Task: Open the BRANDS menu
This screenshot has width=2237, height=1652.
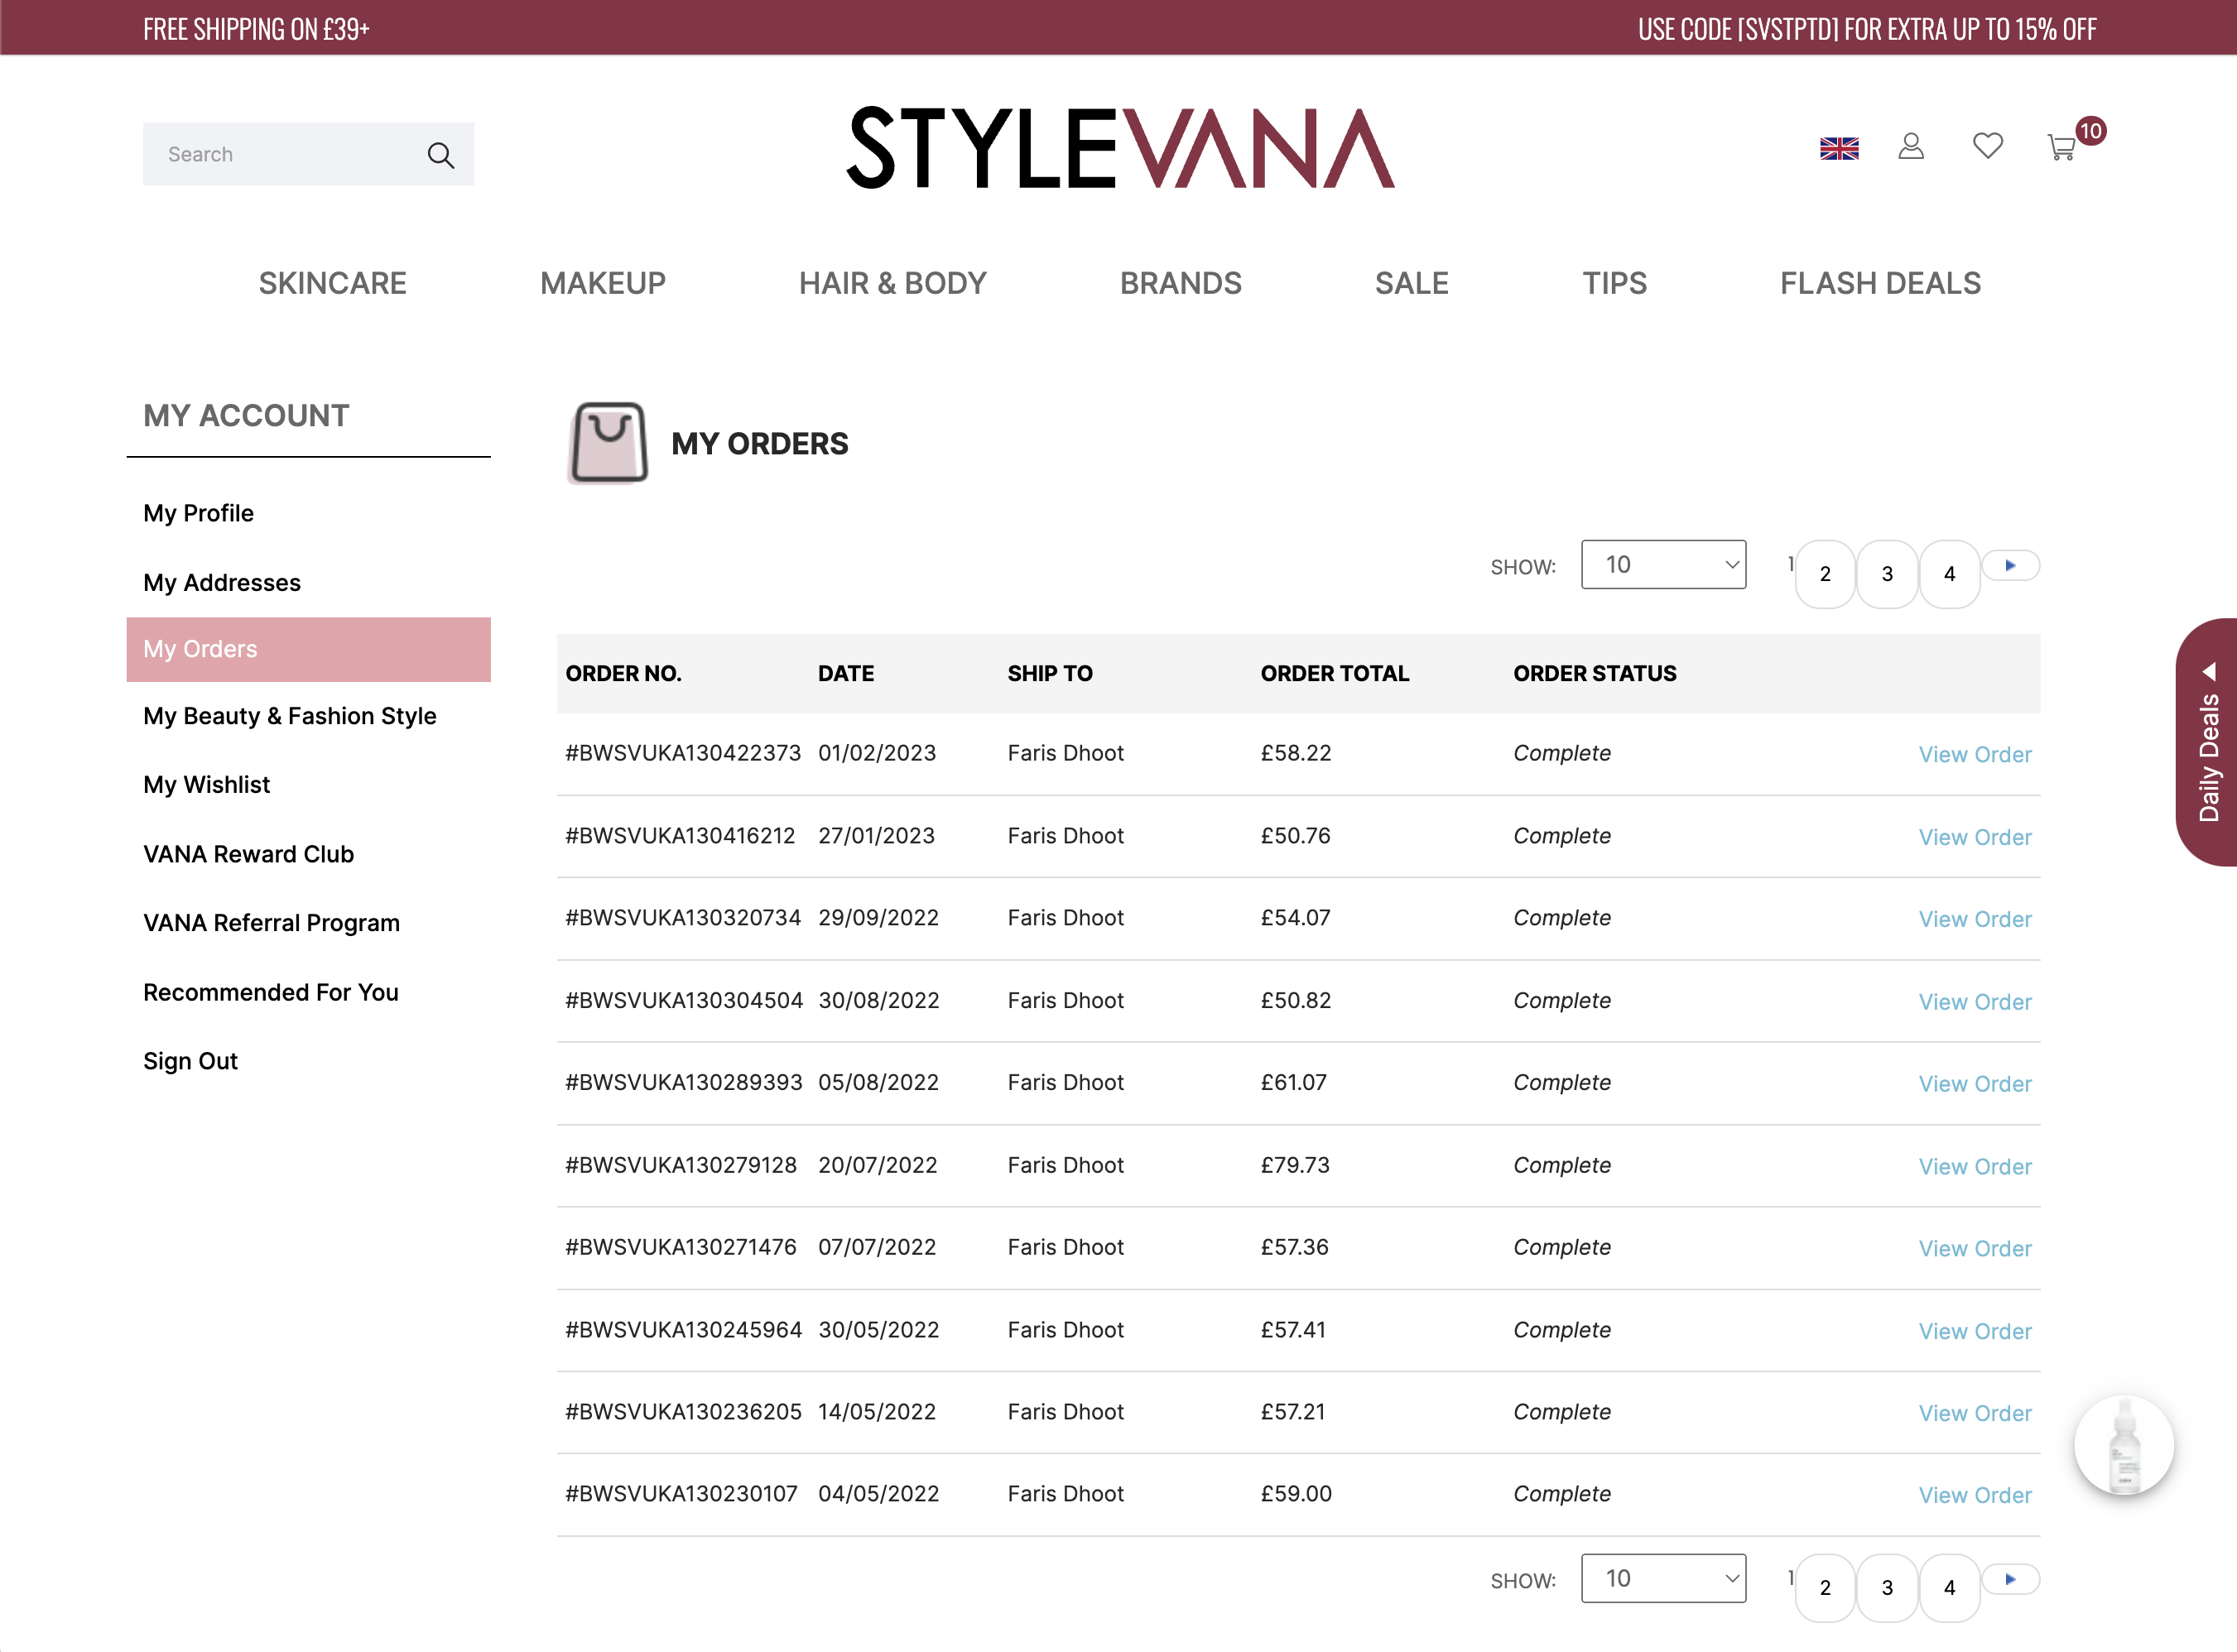Action: (1180, 284)
